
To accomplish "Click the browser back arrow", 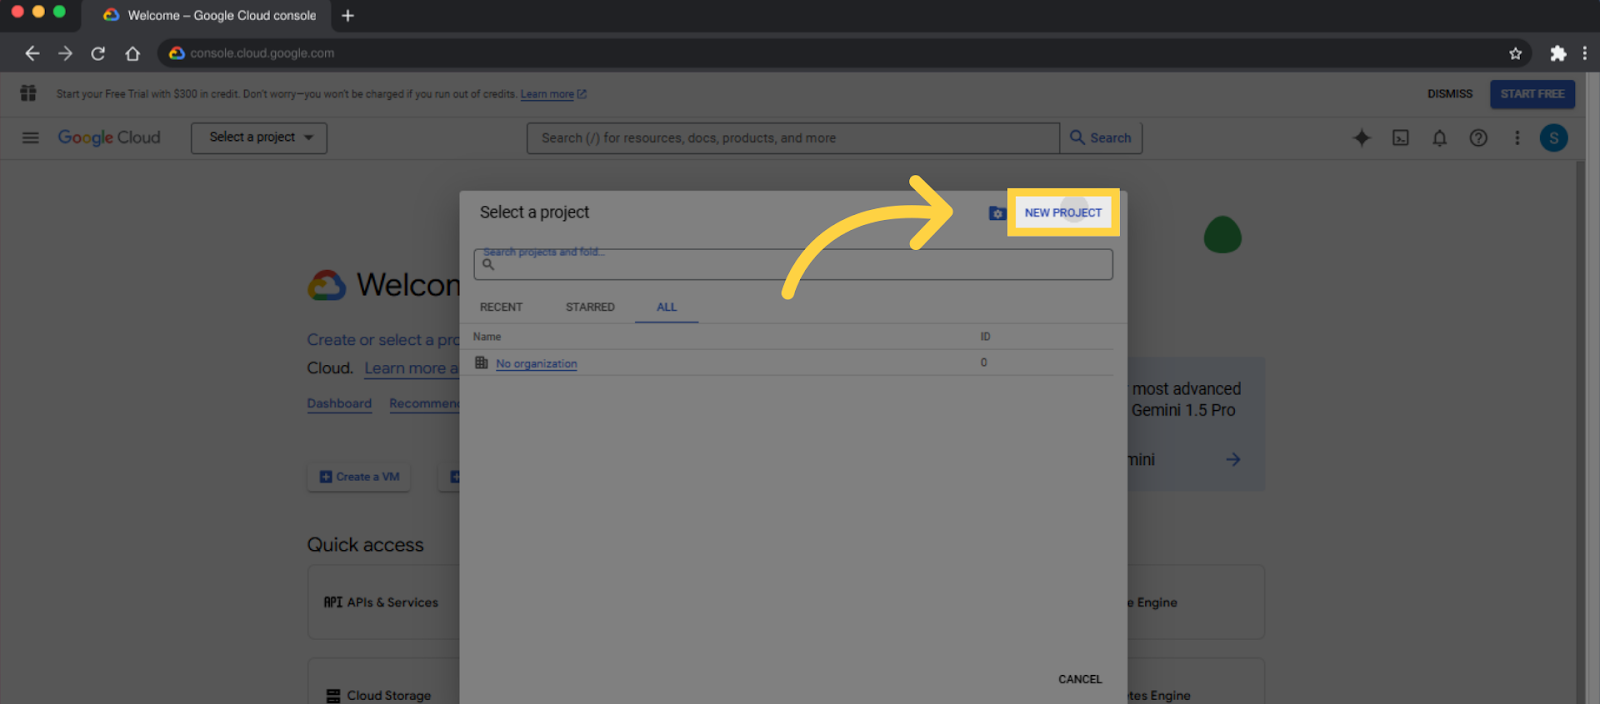I will (x=32, y=53).
